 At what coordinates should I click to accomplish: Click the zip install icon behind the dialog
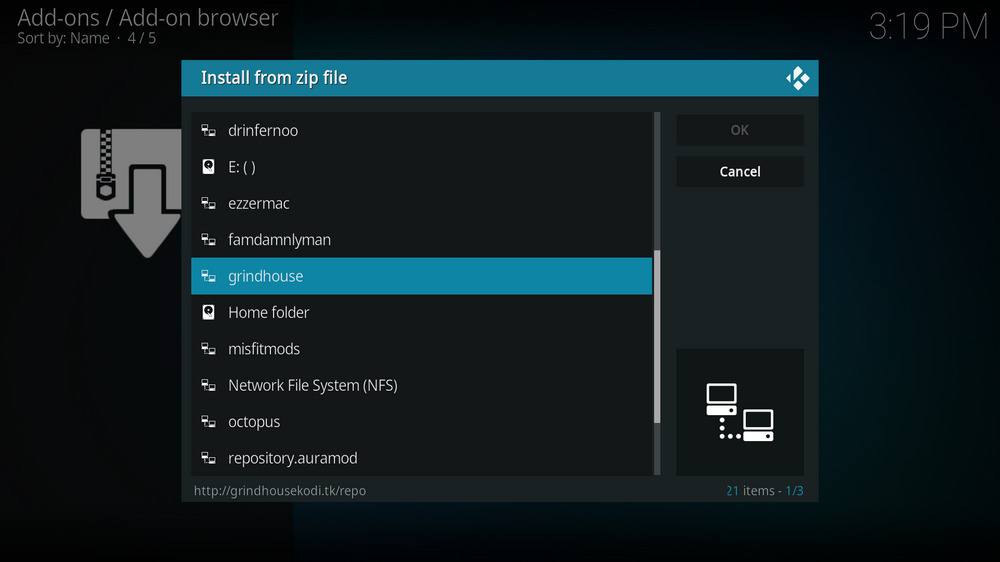(131, 193)
